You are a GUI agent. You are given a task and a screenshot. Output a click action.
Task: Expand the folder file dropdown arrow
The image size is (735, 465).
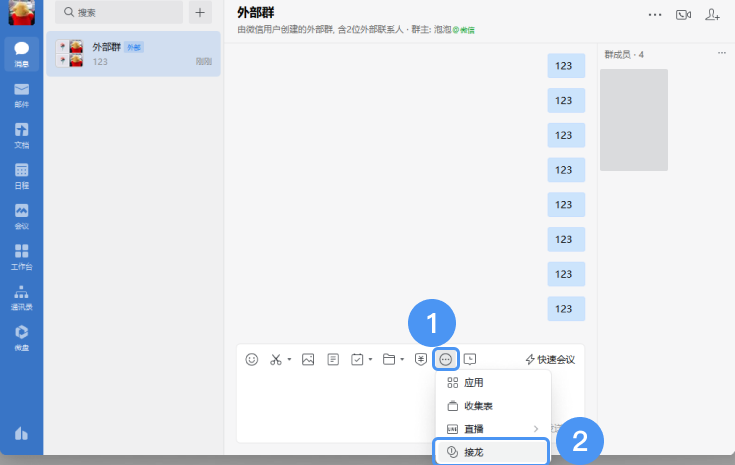pos(402,360)
